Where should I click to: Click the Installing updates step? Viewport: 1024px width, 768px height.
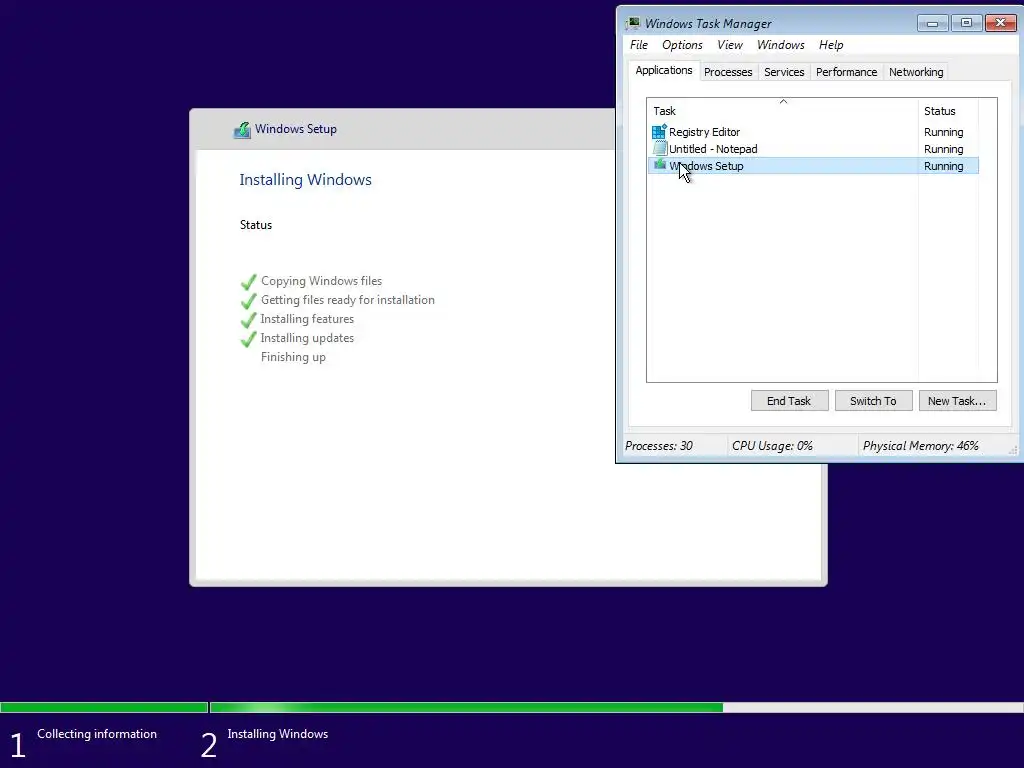click(307, 338)
